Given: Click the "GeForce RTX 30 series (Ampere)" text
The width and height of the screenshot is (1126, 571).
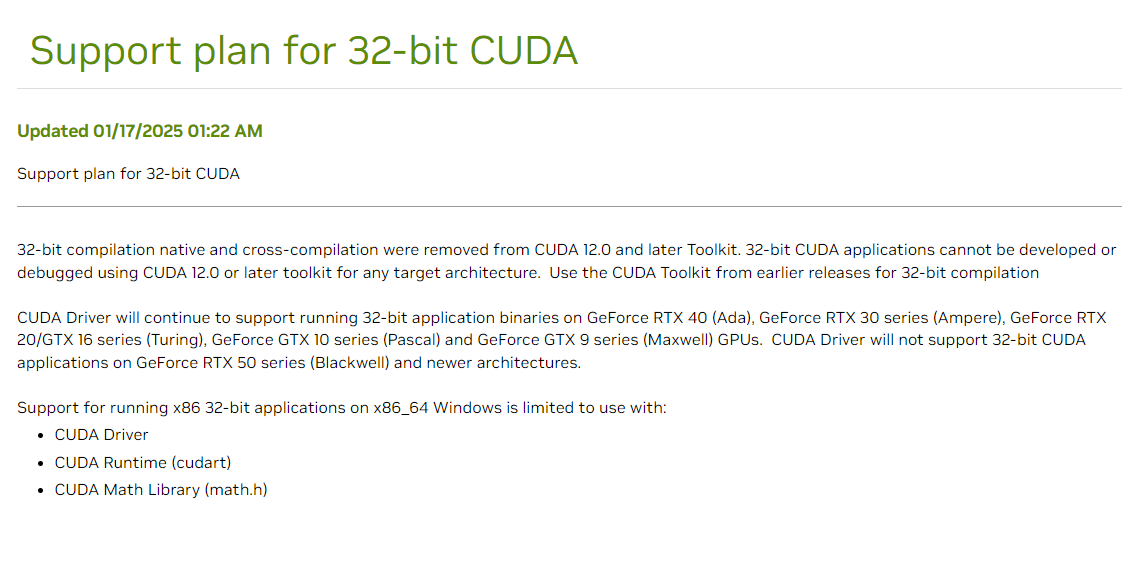Looking at the screenshot, I should point(883,318).
